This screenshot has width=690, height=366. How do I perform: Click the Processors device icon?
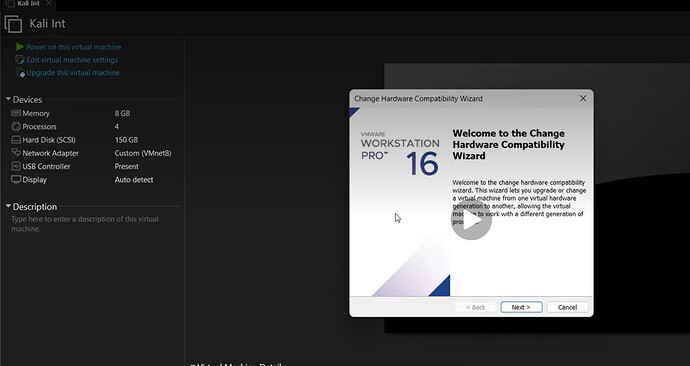click(x=16, y=126)
